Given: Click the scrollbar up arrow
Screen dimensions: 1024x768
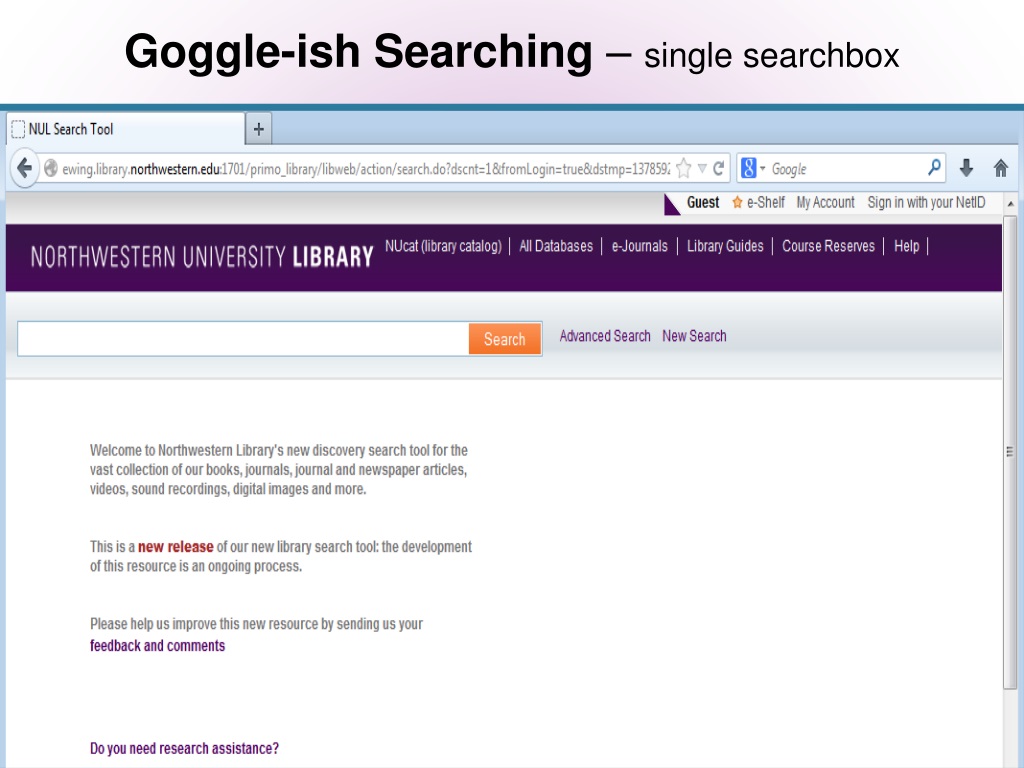Looking at the screenshot, I should click(x=1010, y=204).
